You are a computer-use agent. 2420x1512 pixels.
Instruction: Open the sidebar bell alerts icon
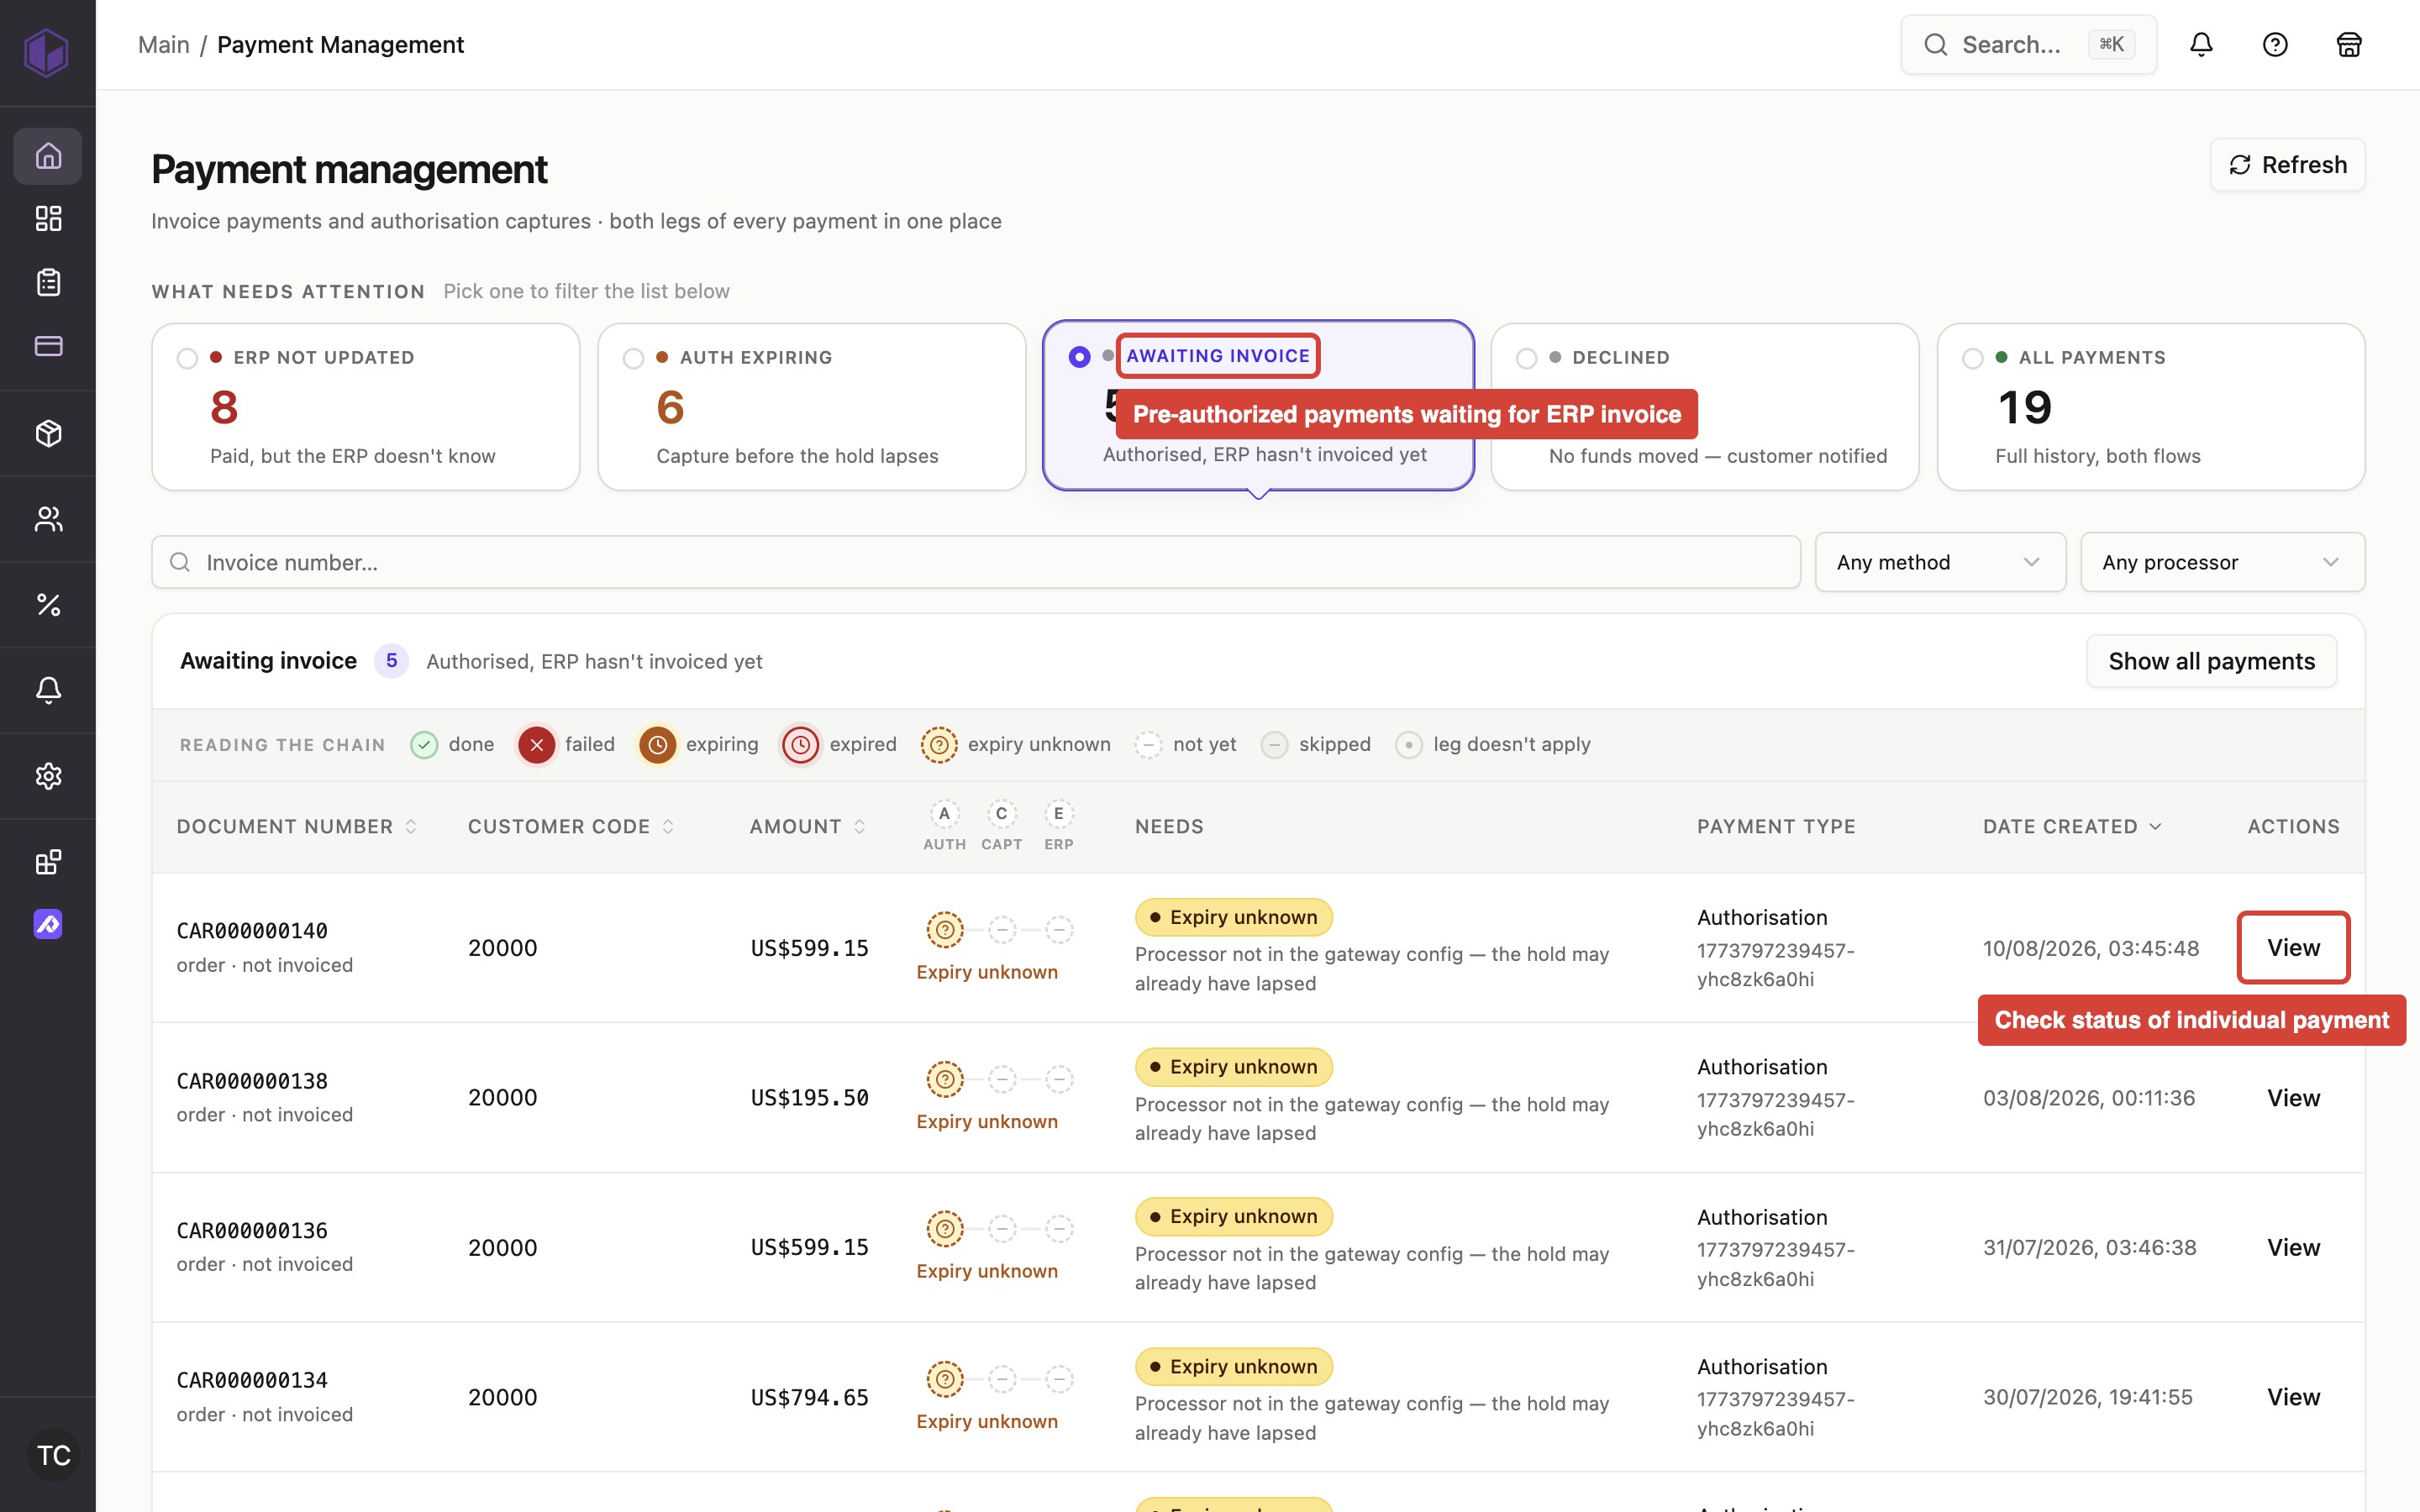[x=48, y=690]
